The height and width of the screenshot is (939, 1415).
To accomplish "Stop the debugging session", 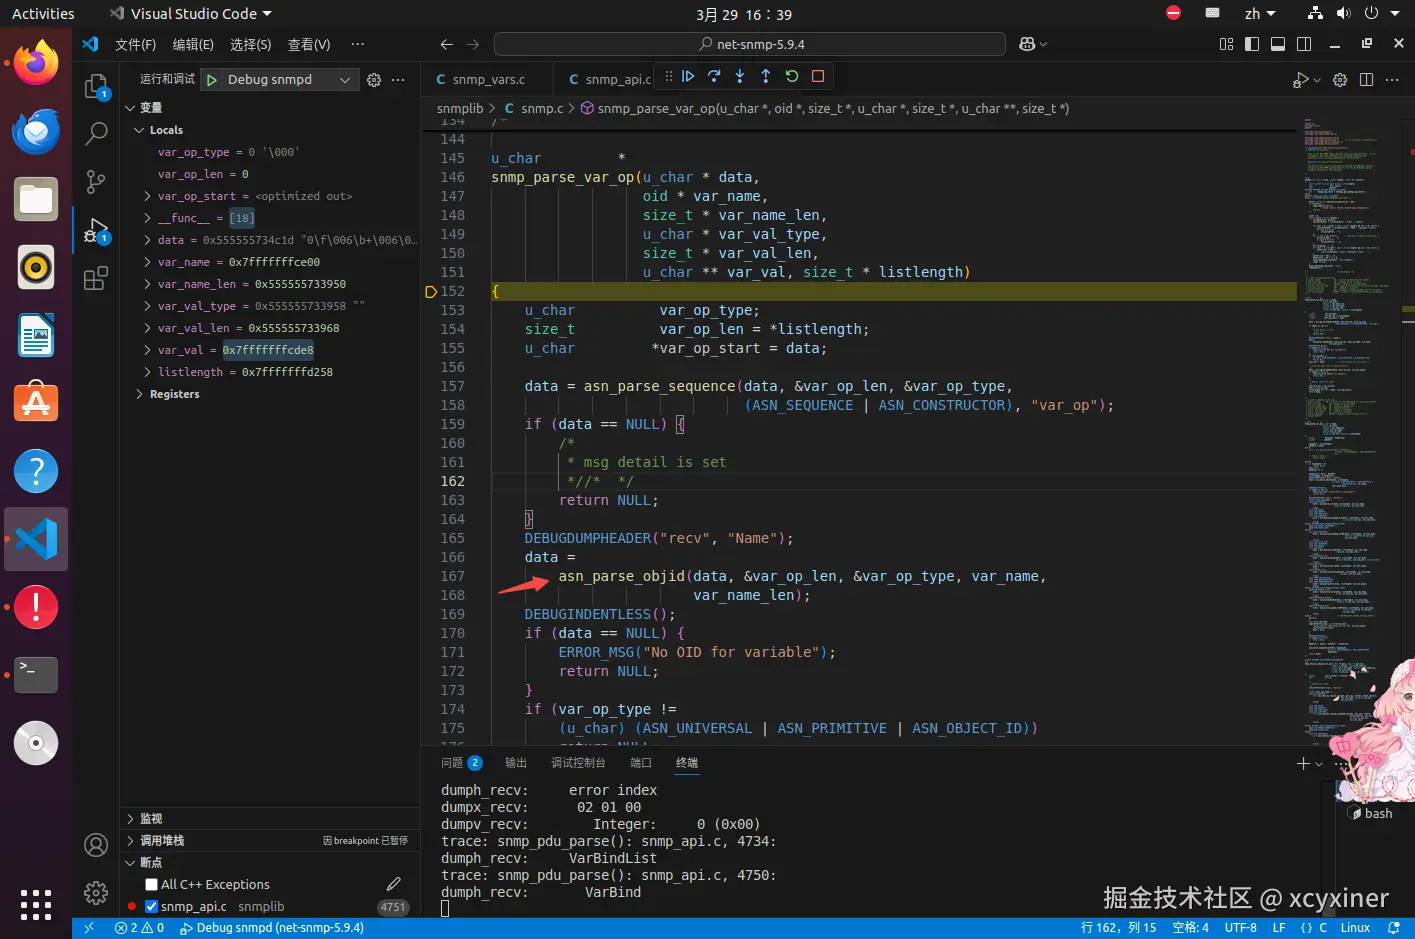I will tap(818, 76).
